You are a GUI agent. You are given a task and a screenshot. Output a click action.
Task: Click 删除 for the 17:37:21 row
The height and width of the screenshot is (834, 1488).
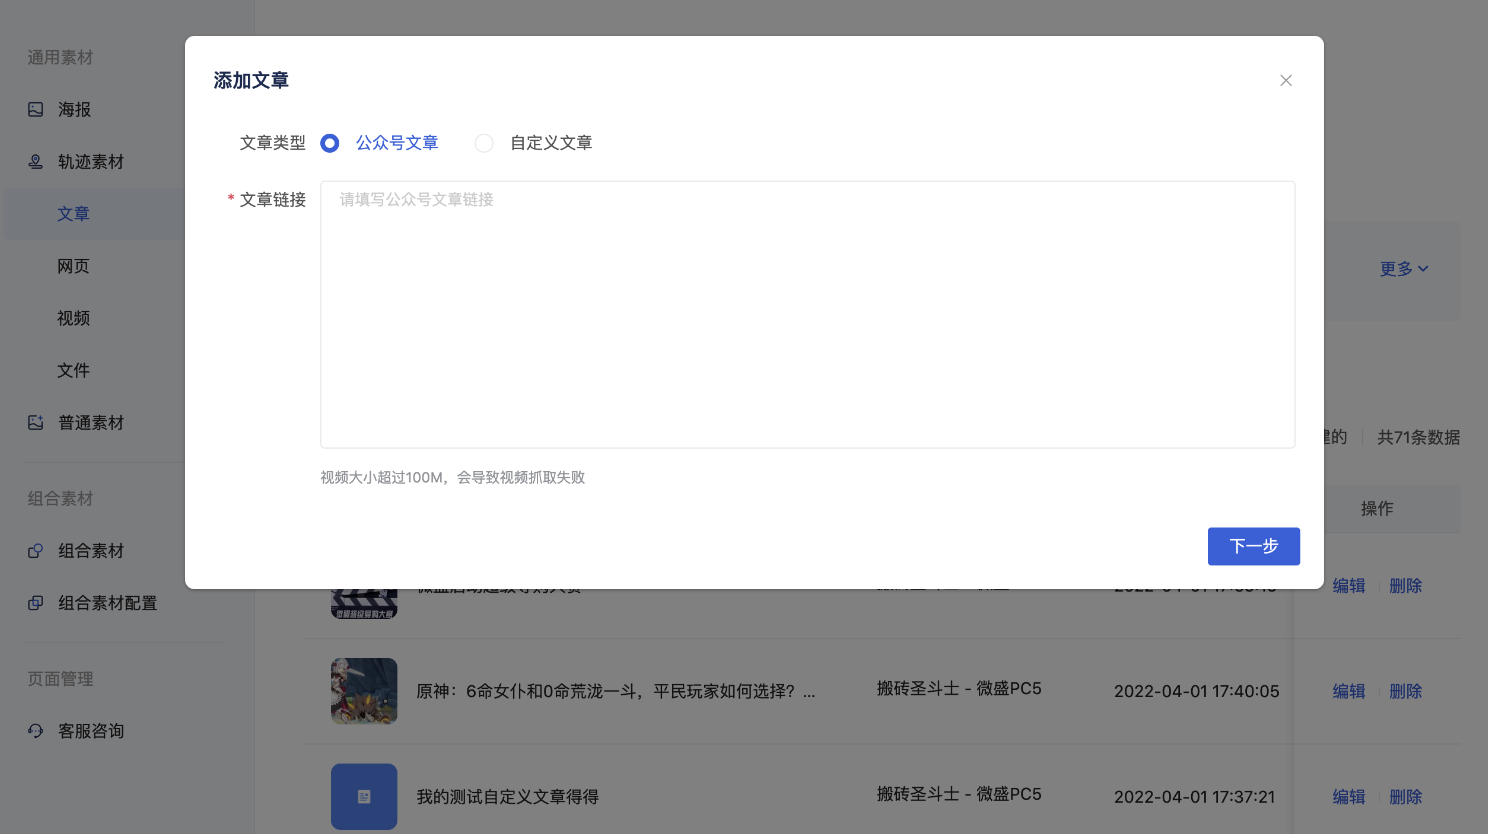tap(1405, 797)
